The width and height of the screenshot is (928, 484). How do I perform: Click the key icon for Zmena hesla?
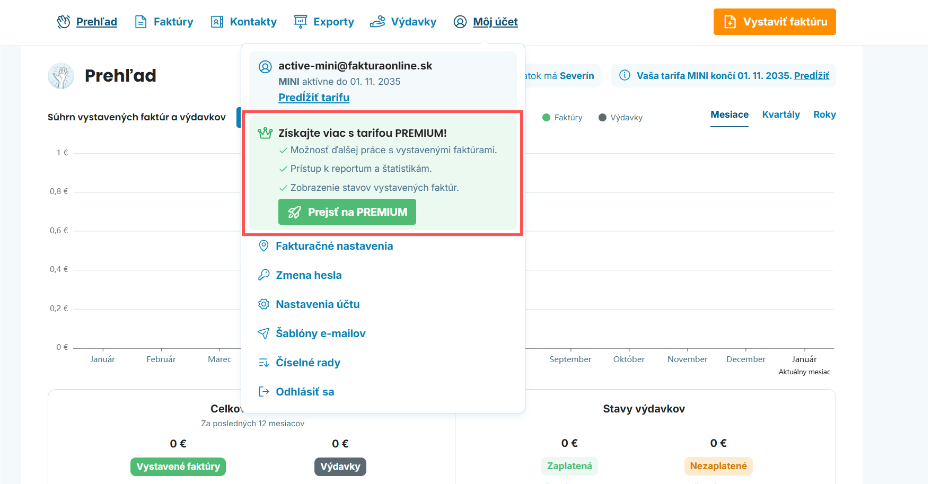[x=263, y=275]
